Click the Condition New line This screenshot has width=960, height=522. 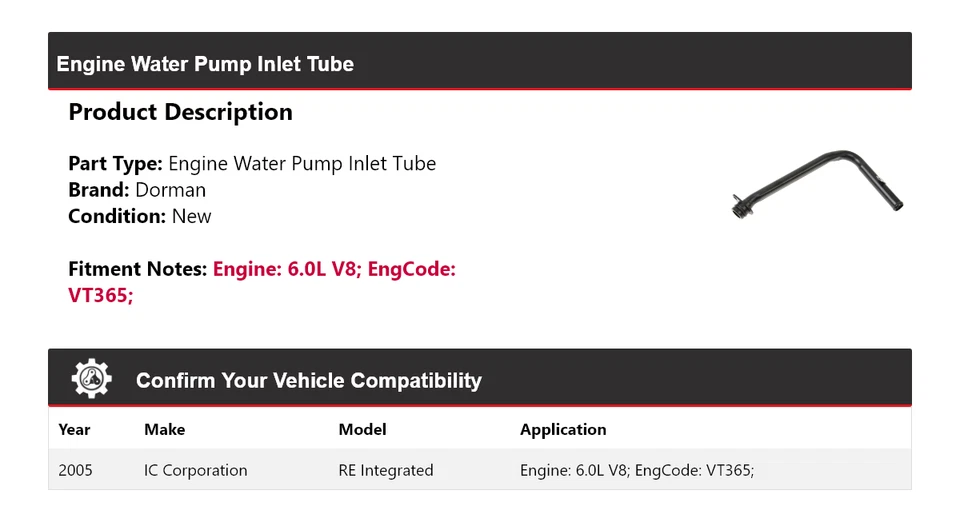point(140,216)
